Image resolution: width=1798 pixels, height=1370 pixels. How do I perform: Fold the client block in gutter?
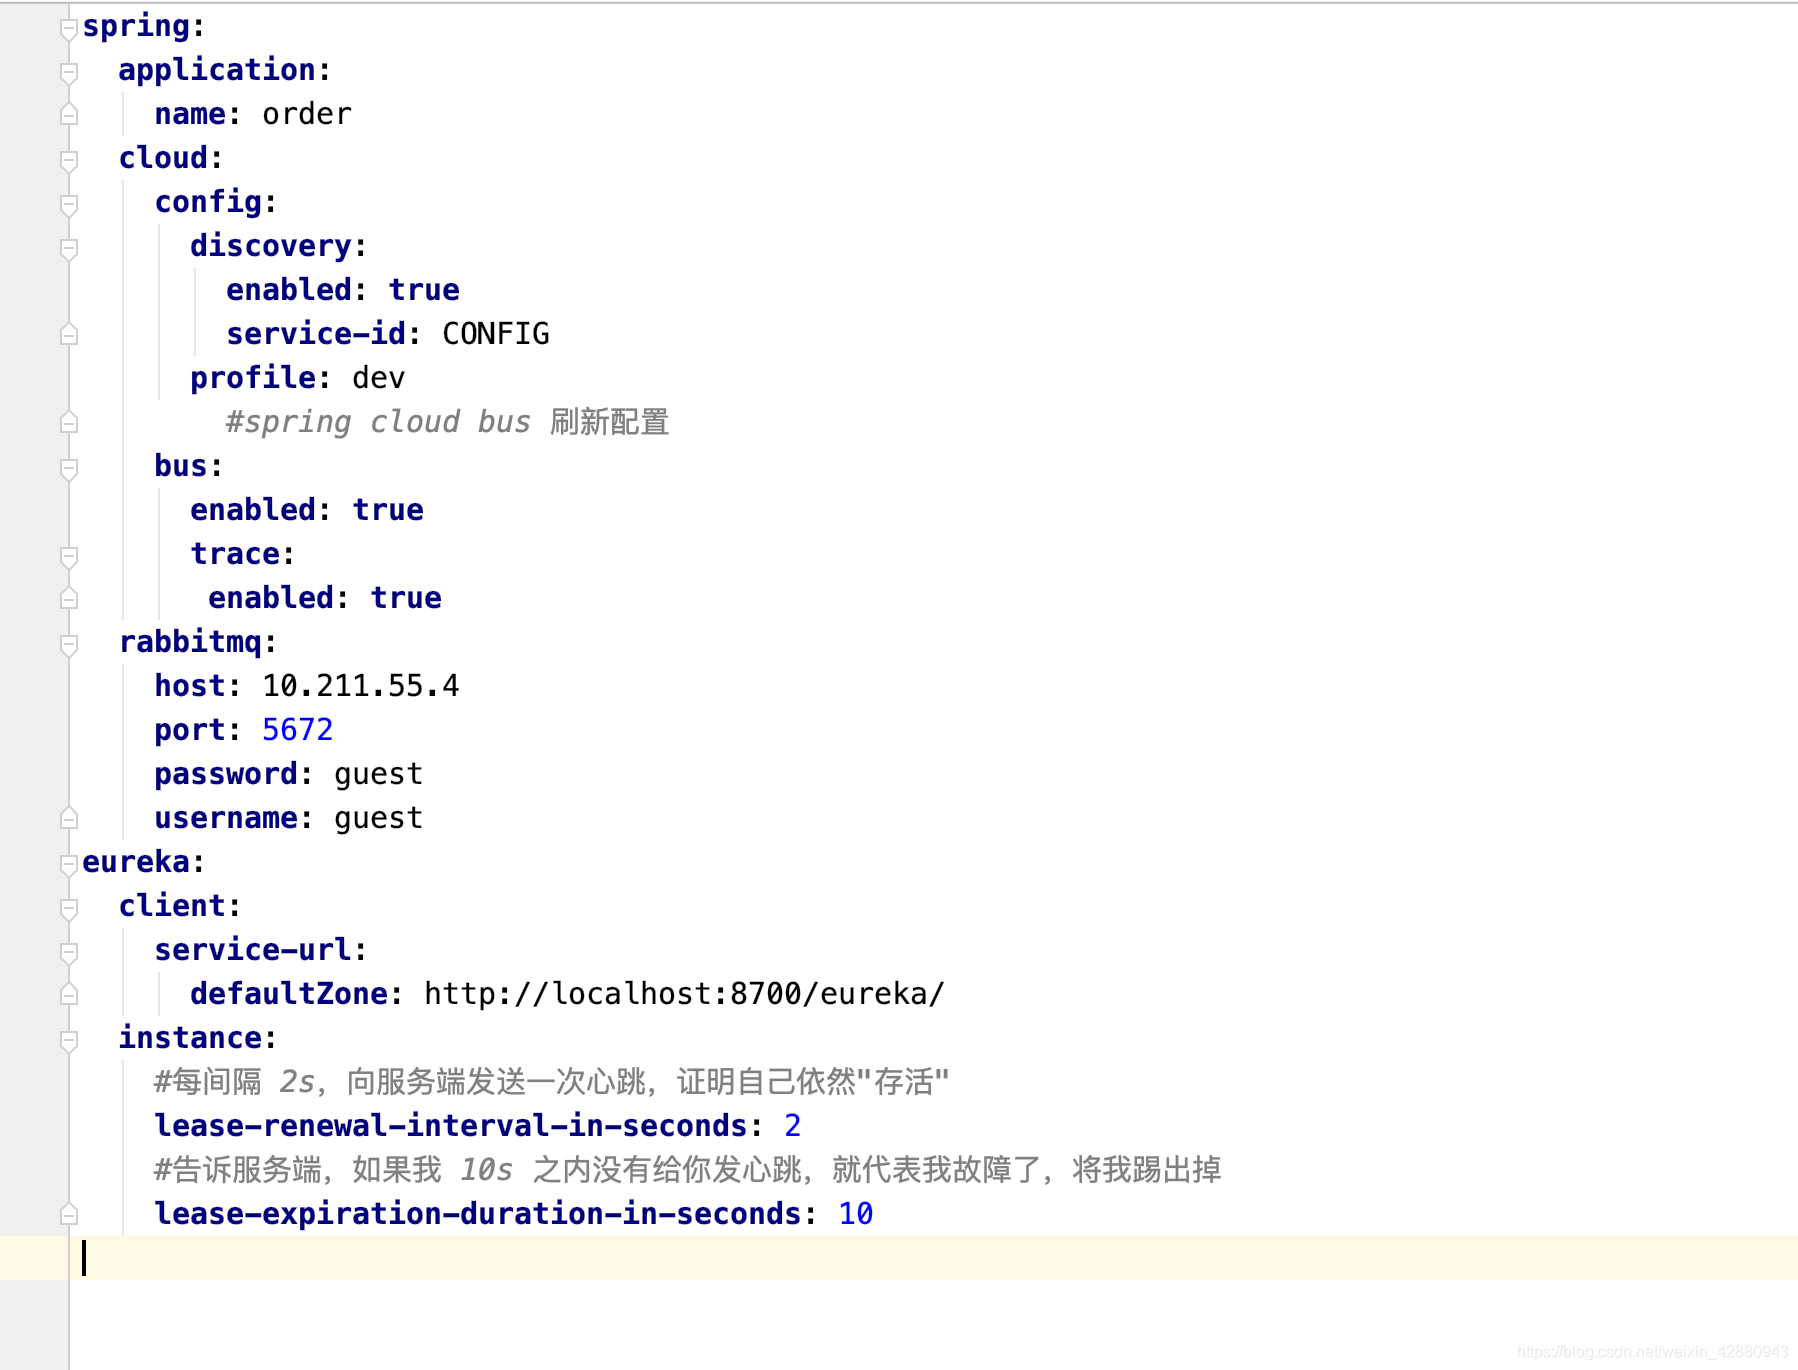pos(69,908)
